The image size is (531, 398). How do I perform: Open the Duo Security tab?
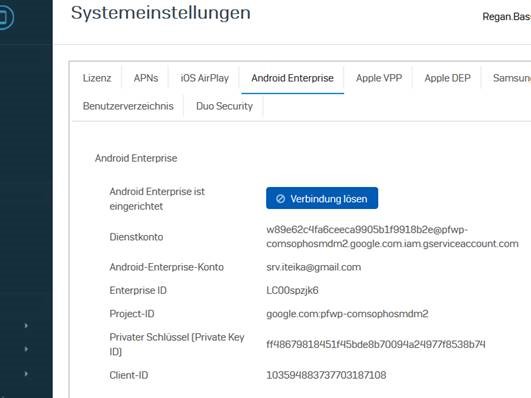click(224, 106)
